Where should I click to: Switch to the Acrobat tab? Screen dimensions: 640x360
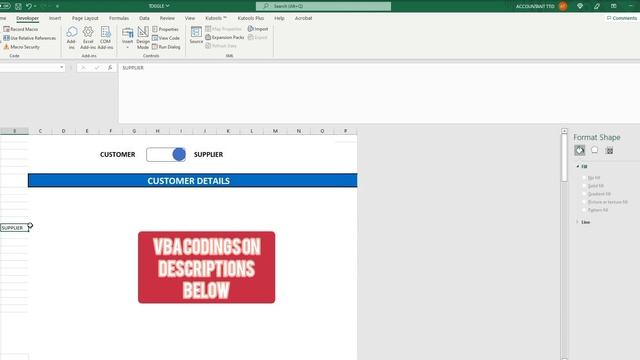click(303, 18)
